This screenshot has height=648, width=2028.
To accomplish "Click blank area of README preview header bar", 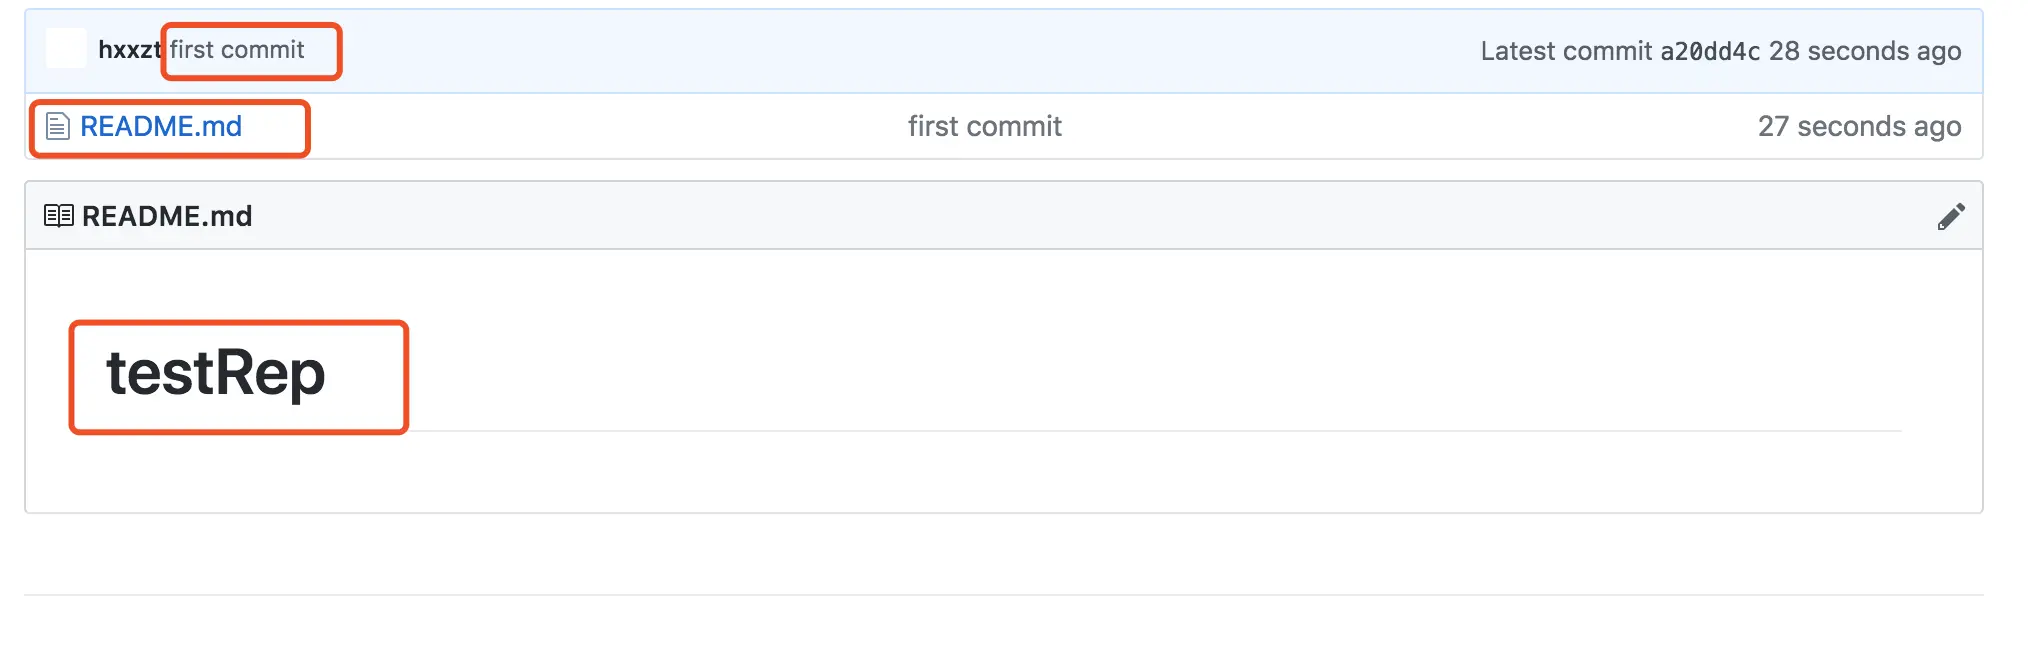I will pos(1000,216).
